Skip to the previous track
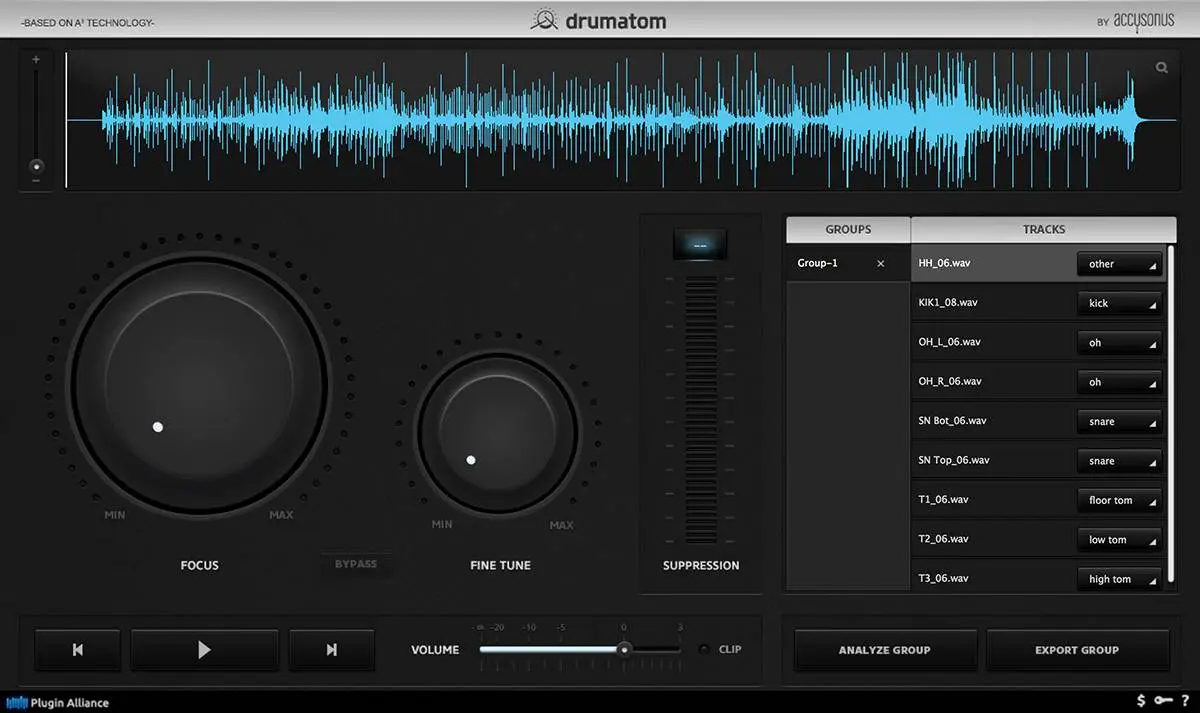 tap(78, 650)
